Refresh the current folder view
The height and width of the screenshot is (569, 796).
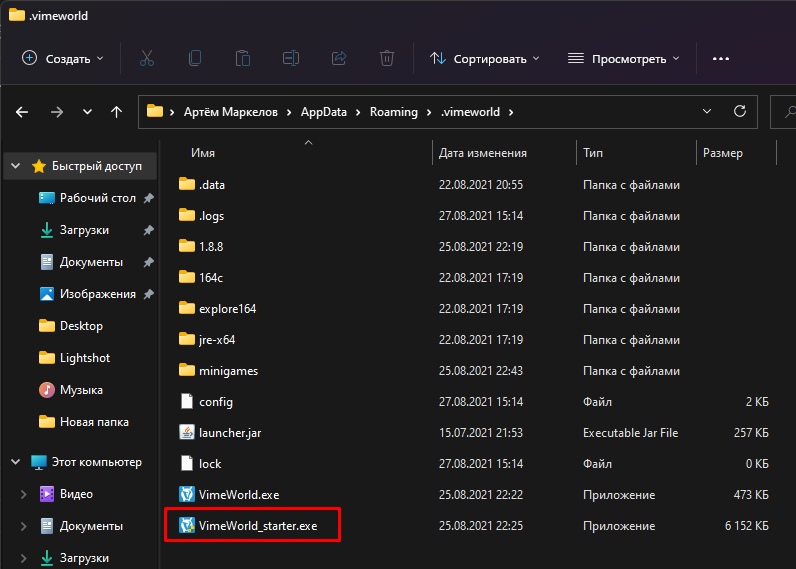point(740,111)
